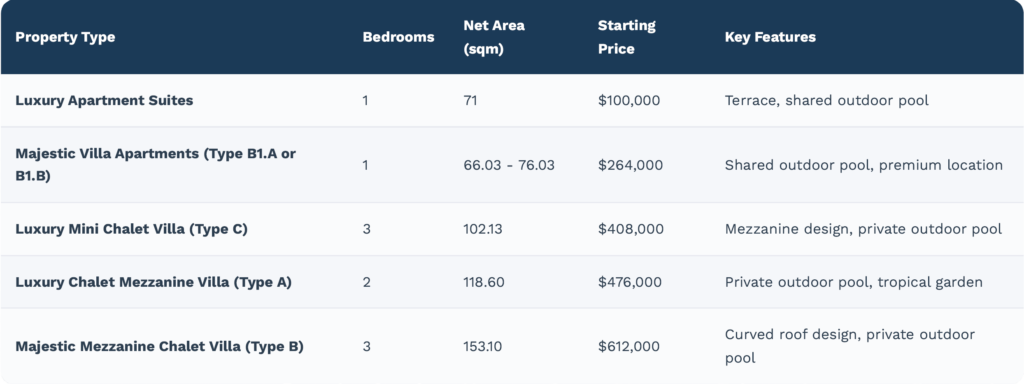
Task: Click the Key Features column header
Action: [770, 37]
